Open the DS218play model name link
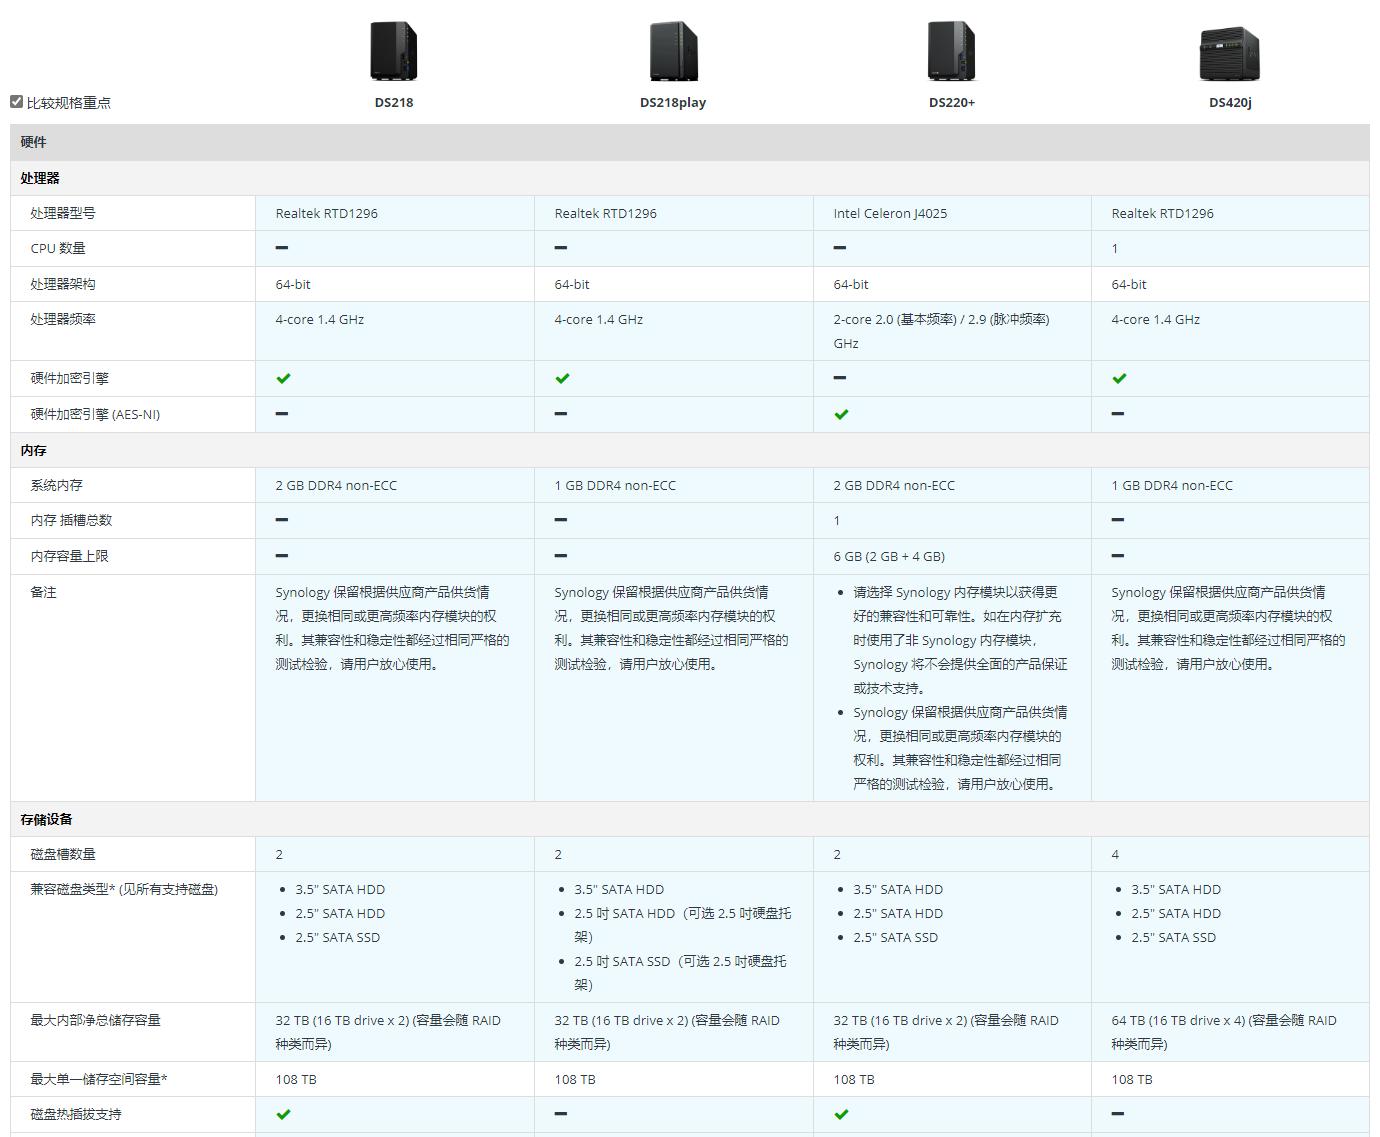Viewport: 1380px width, 1137px height. coord(673,102)
